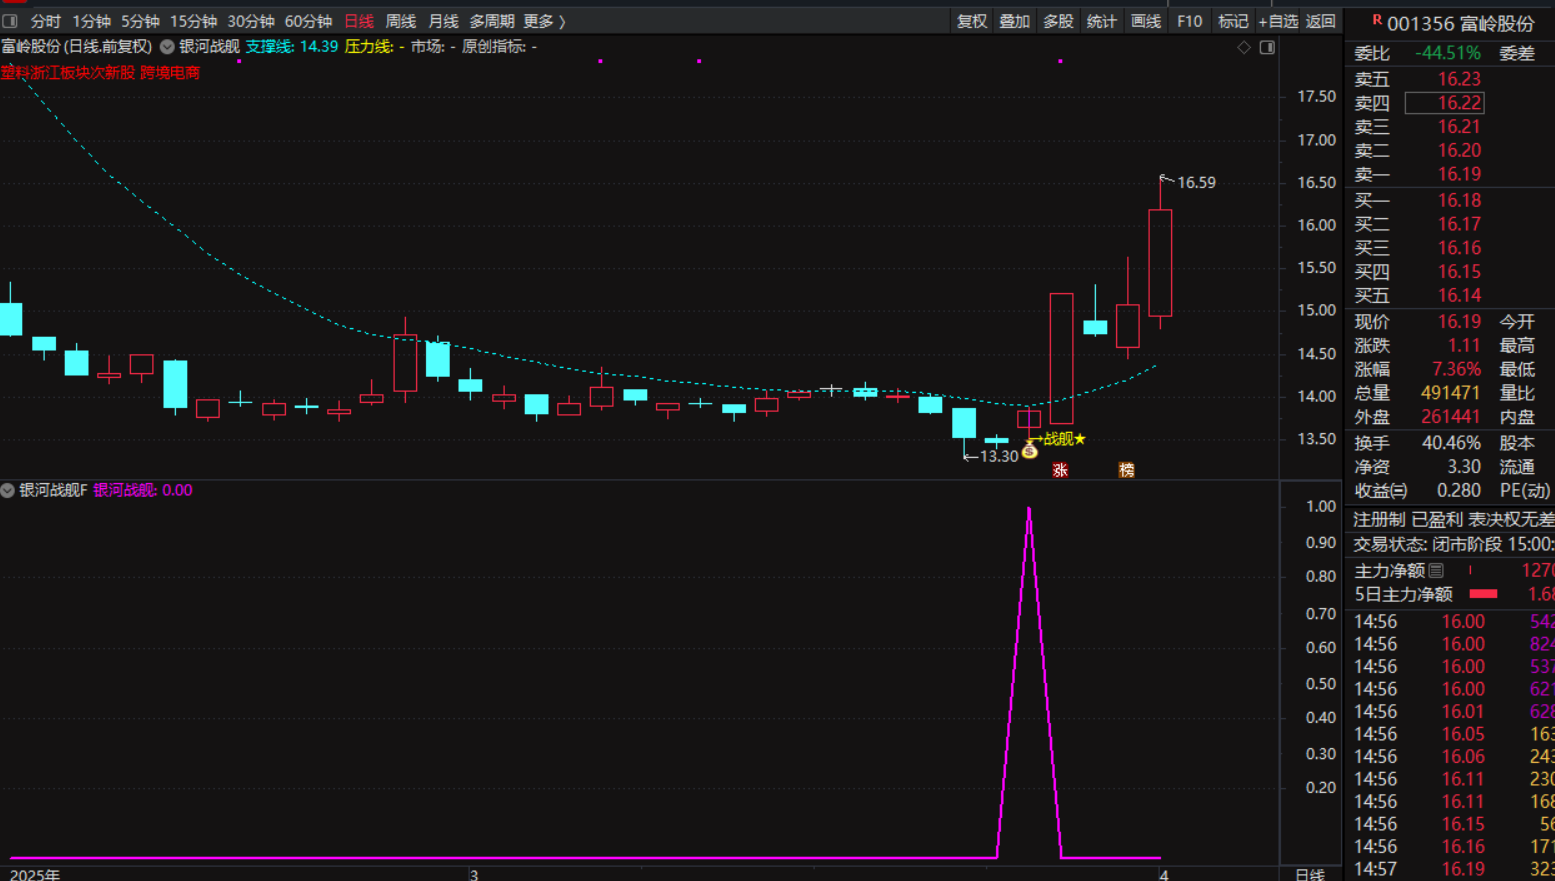The width and height of the screenshot is (1555, 881).
Task: Click the +自选 button to add to watchlist
Action: [x=1277, y=21]
